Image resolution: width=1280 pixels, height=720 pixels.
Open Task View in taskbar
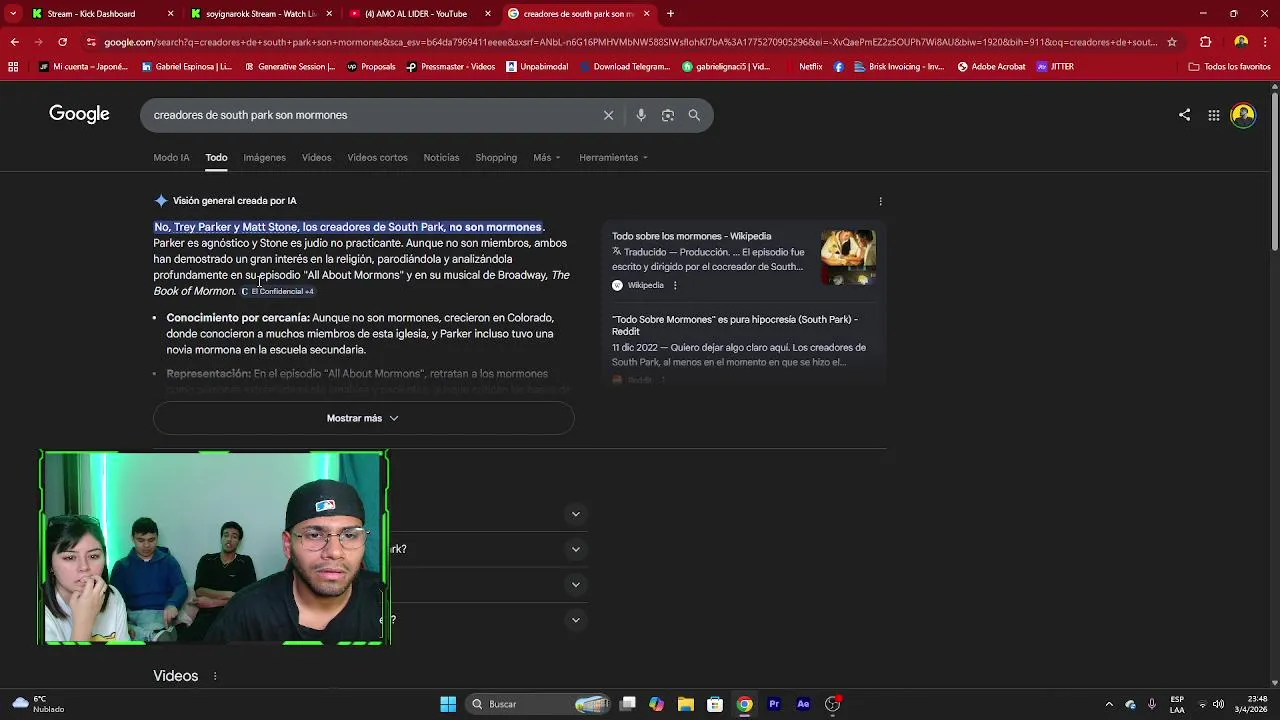(628, 704)
